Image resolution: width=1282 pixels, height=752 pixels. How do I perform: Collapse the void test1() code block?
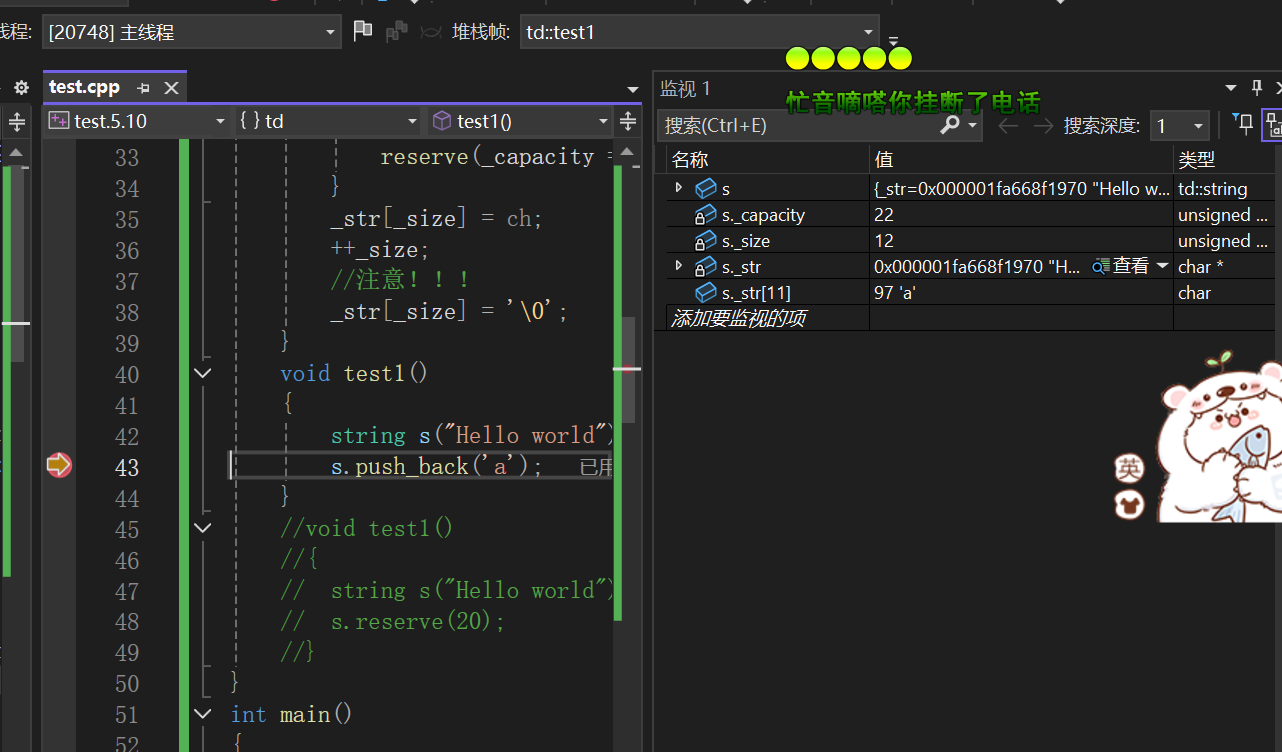pos(203,373)
